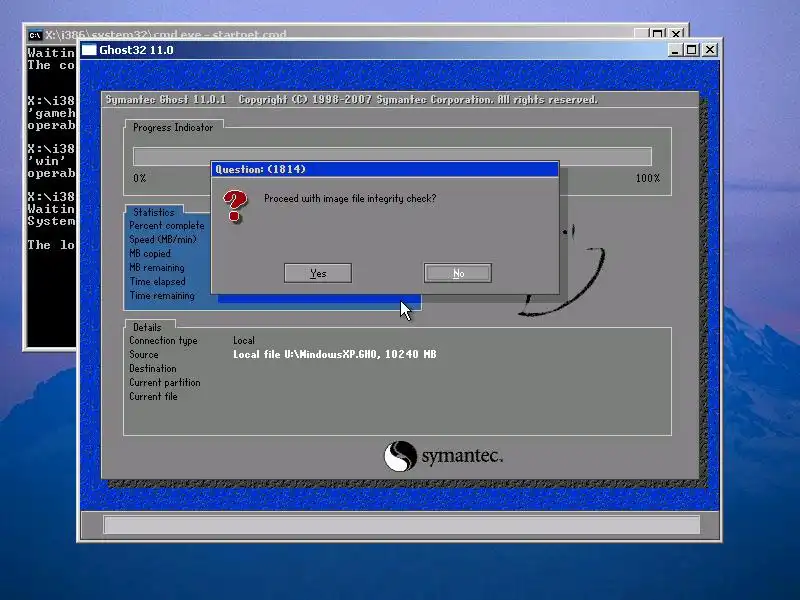The image size is (800, 600).
Task: Maximize the cmd.exe window behind
Action: [x=658, y=34]
